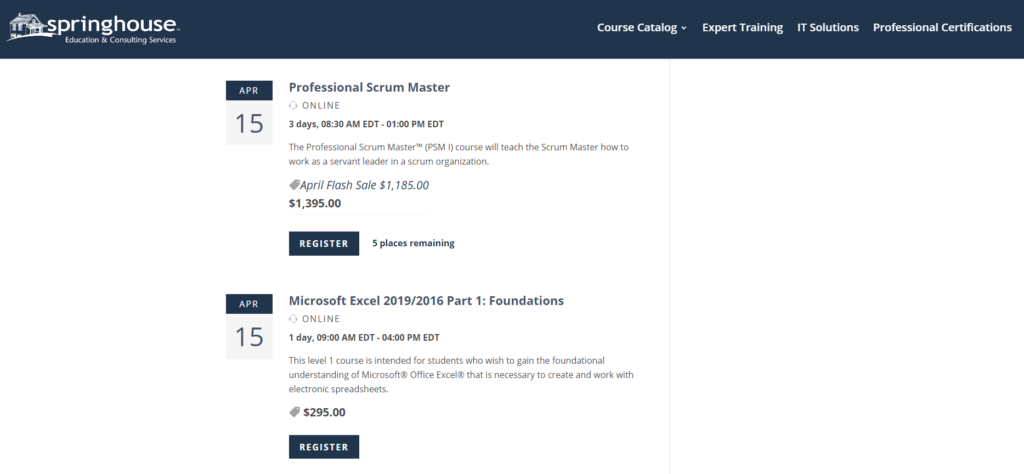
Task: Open the Expert Training menu item
Action: pyautogui.click(x=743, y=27)
